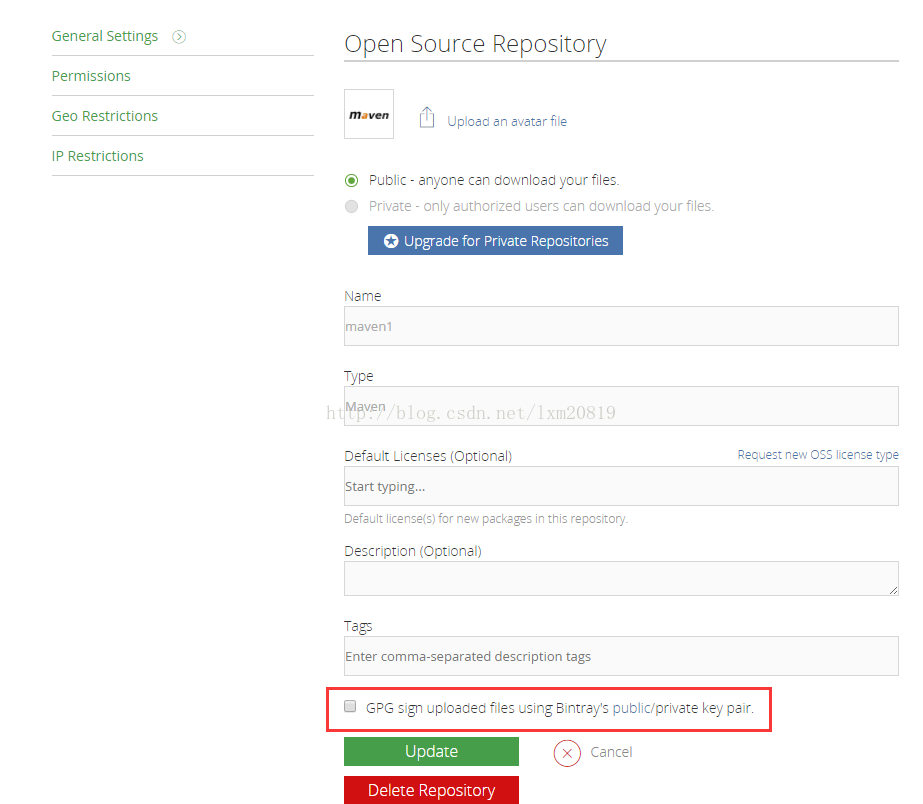Open Geo Restrictions section
Screen dimensions: 923x804
pos(105,116)
